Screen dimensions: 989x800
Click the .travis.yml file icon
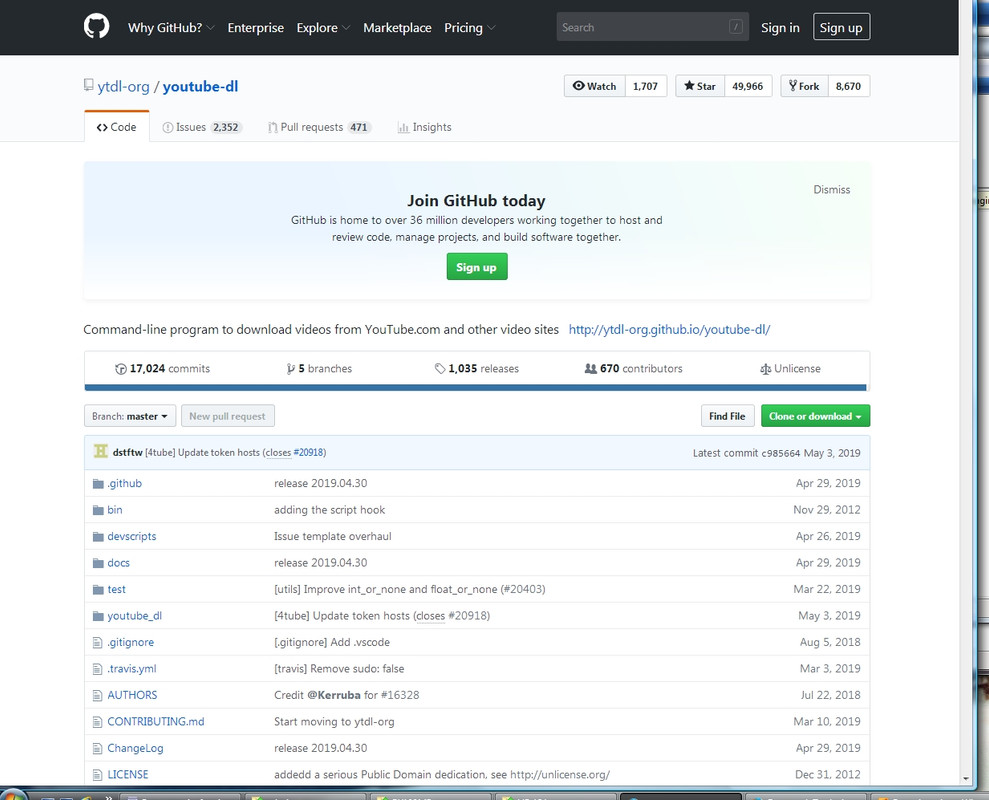(x=97, y=669)
